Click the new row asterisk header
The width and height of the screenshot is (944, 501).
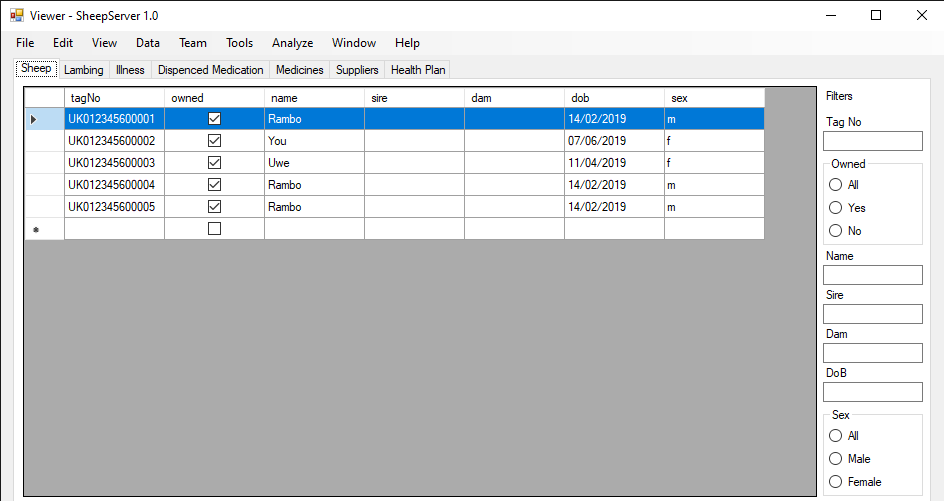tap(36, 229)
